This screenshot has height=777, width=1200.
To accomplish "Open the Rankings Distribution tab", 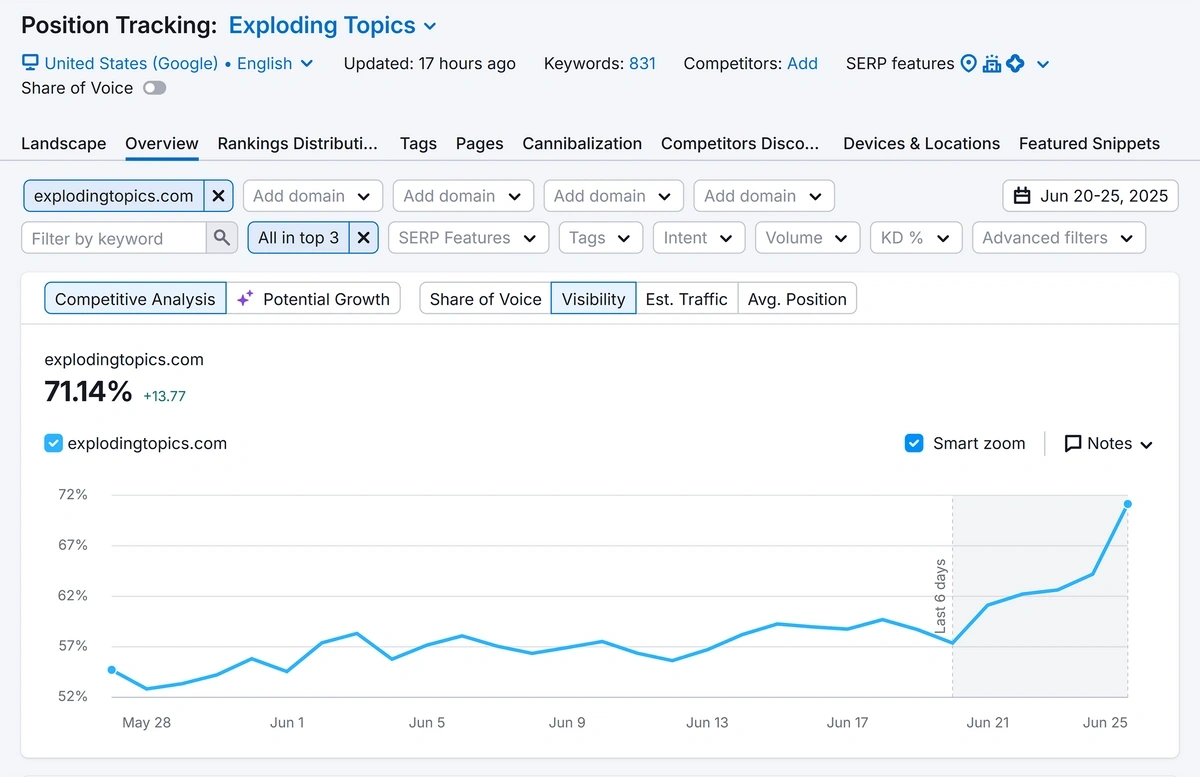I will tap(298, 143).
